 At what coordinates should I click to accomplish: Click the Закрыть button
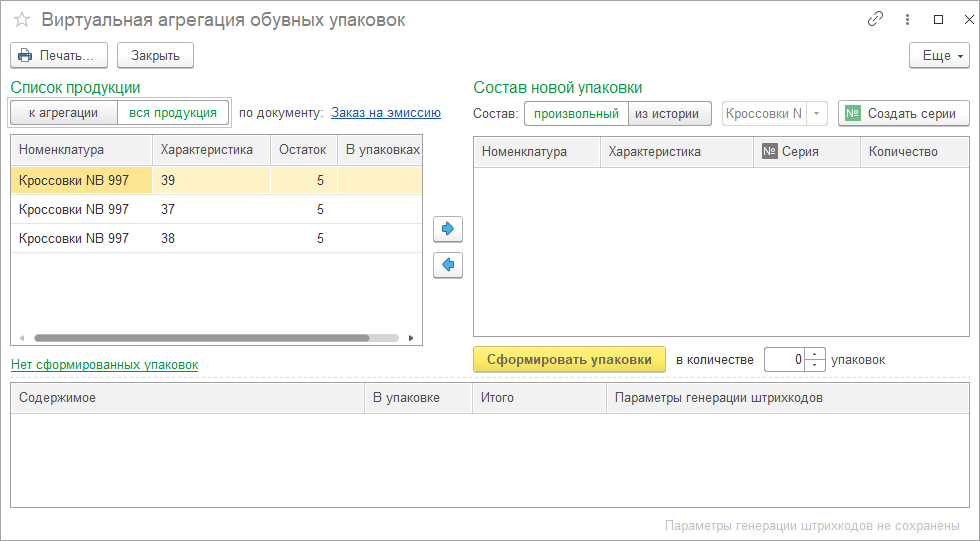coord(155,55)
